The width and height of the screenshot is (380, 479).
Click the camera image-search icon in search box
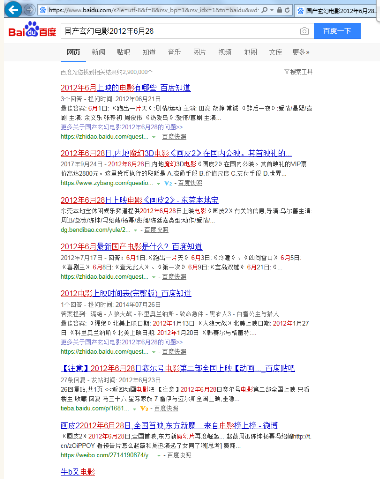click(304, 31)
